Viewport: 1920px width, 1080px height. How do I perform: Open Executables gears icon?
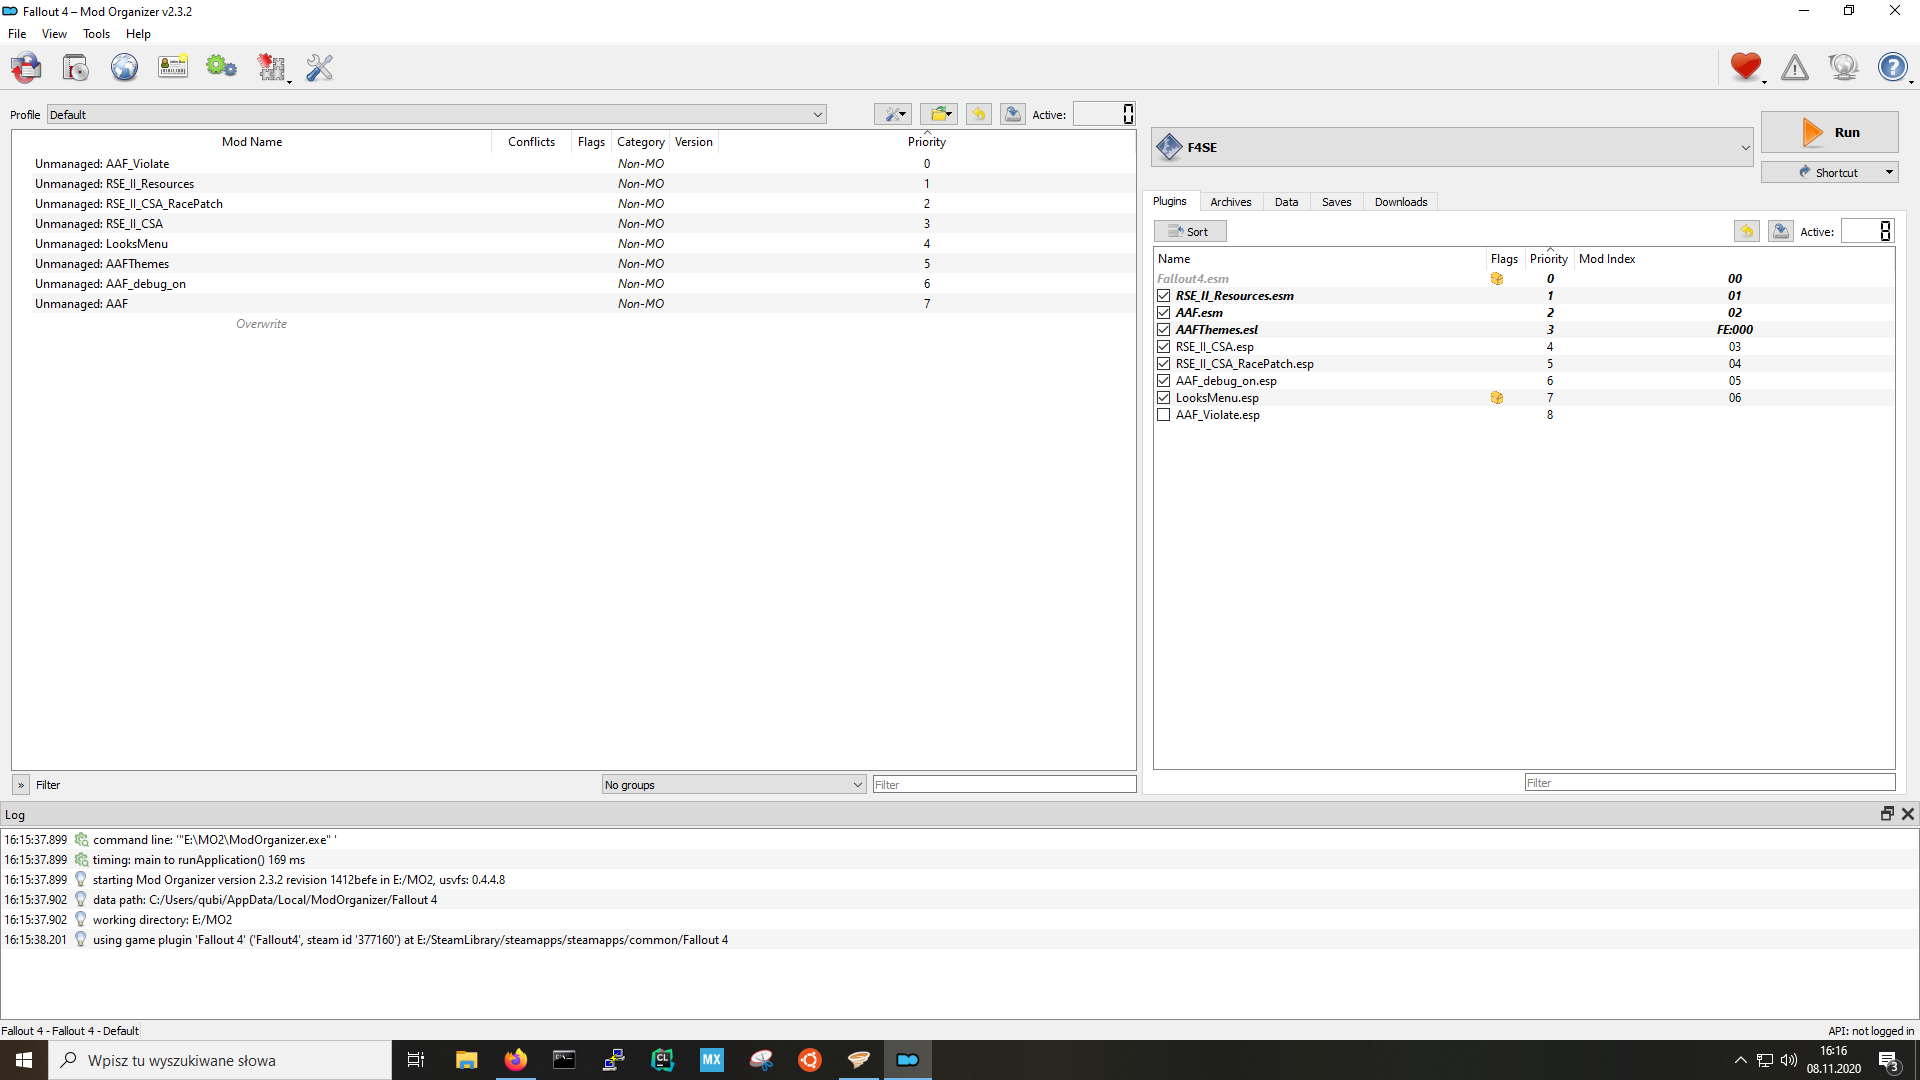tap(221, 67)
